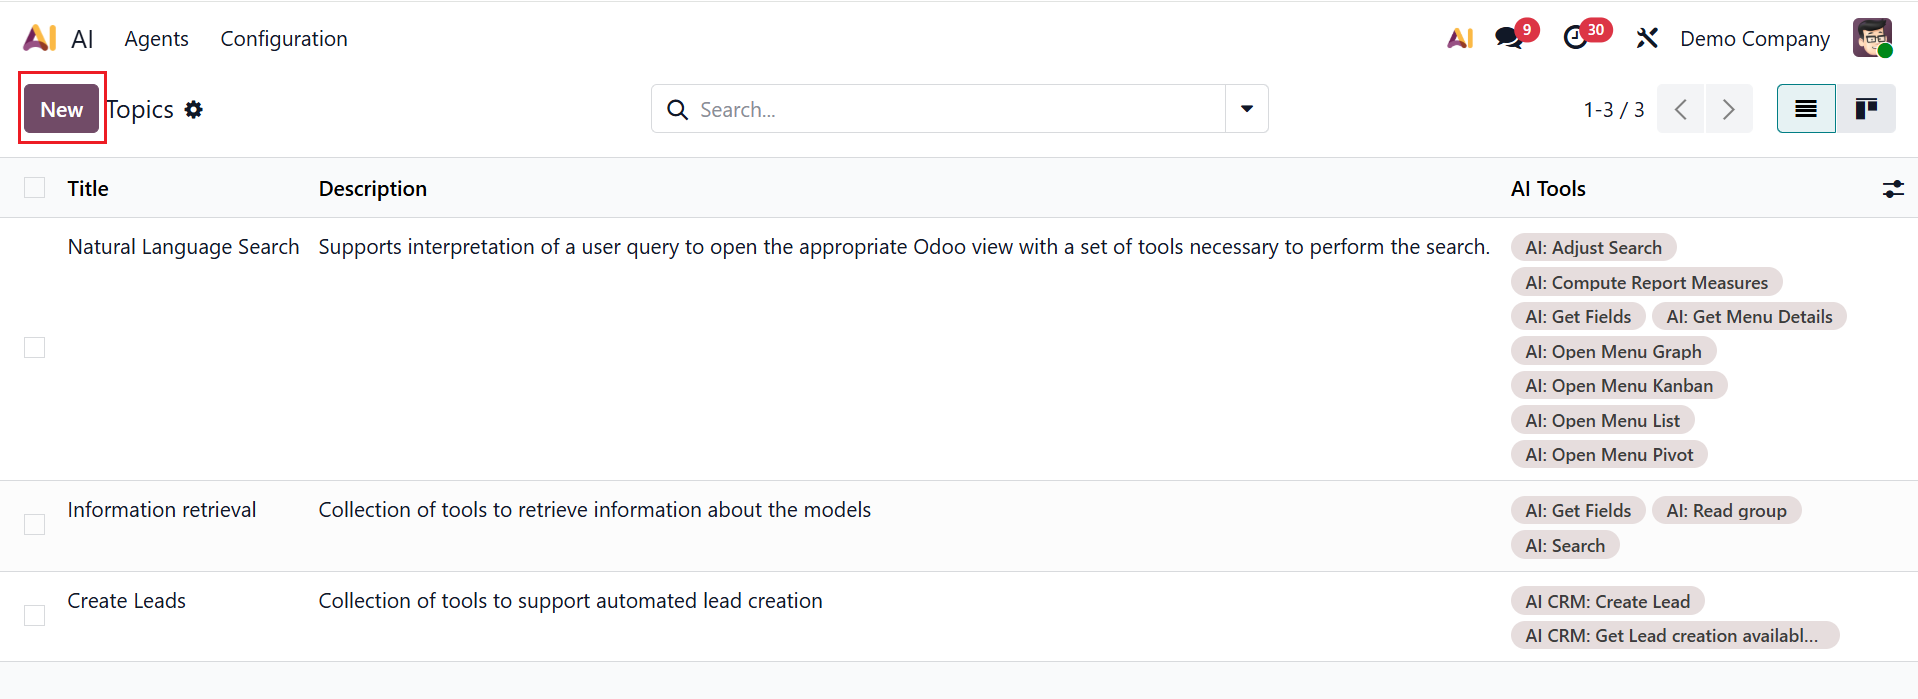The width and height of the screenshot is (1918, 699).
Task: Expand the search filter options dropdown
Action: [1247, 109]
